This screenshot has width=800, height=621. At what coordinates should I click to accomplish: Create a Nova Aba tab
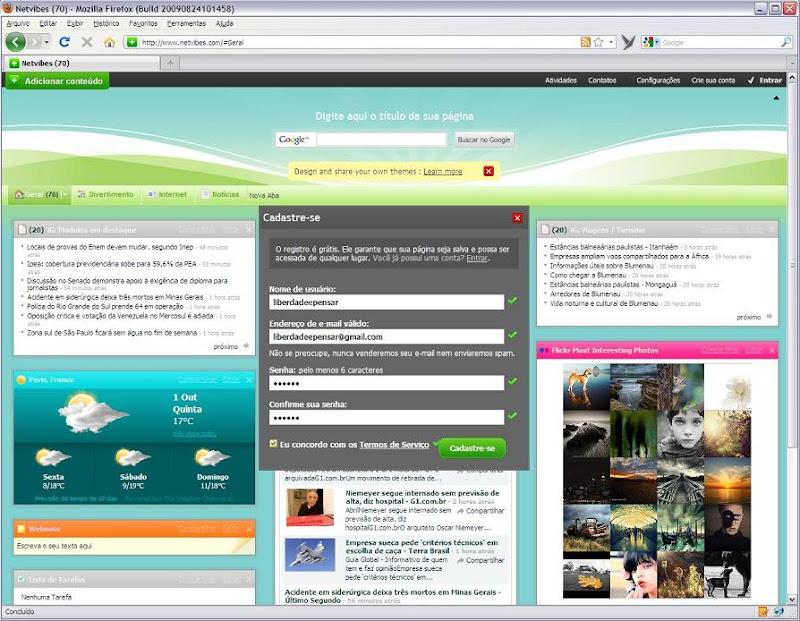264,195
